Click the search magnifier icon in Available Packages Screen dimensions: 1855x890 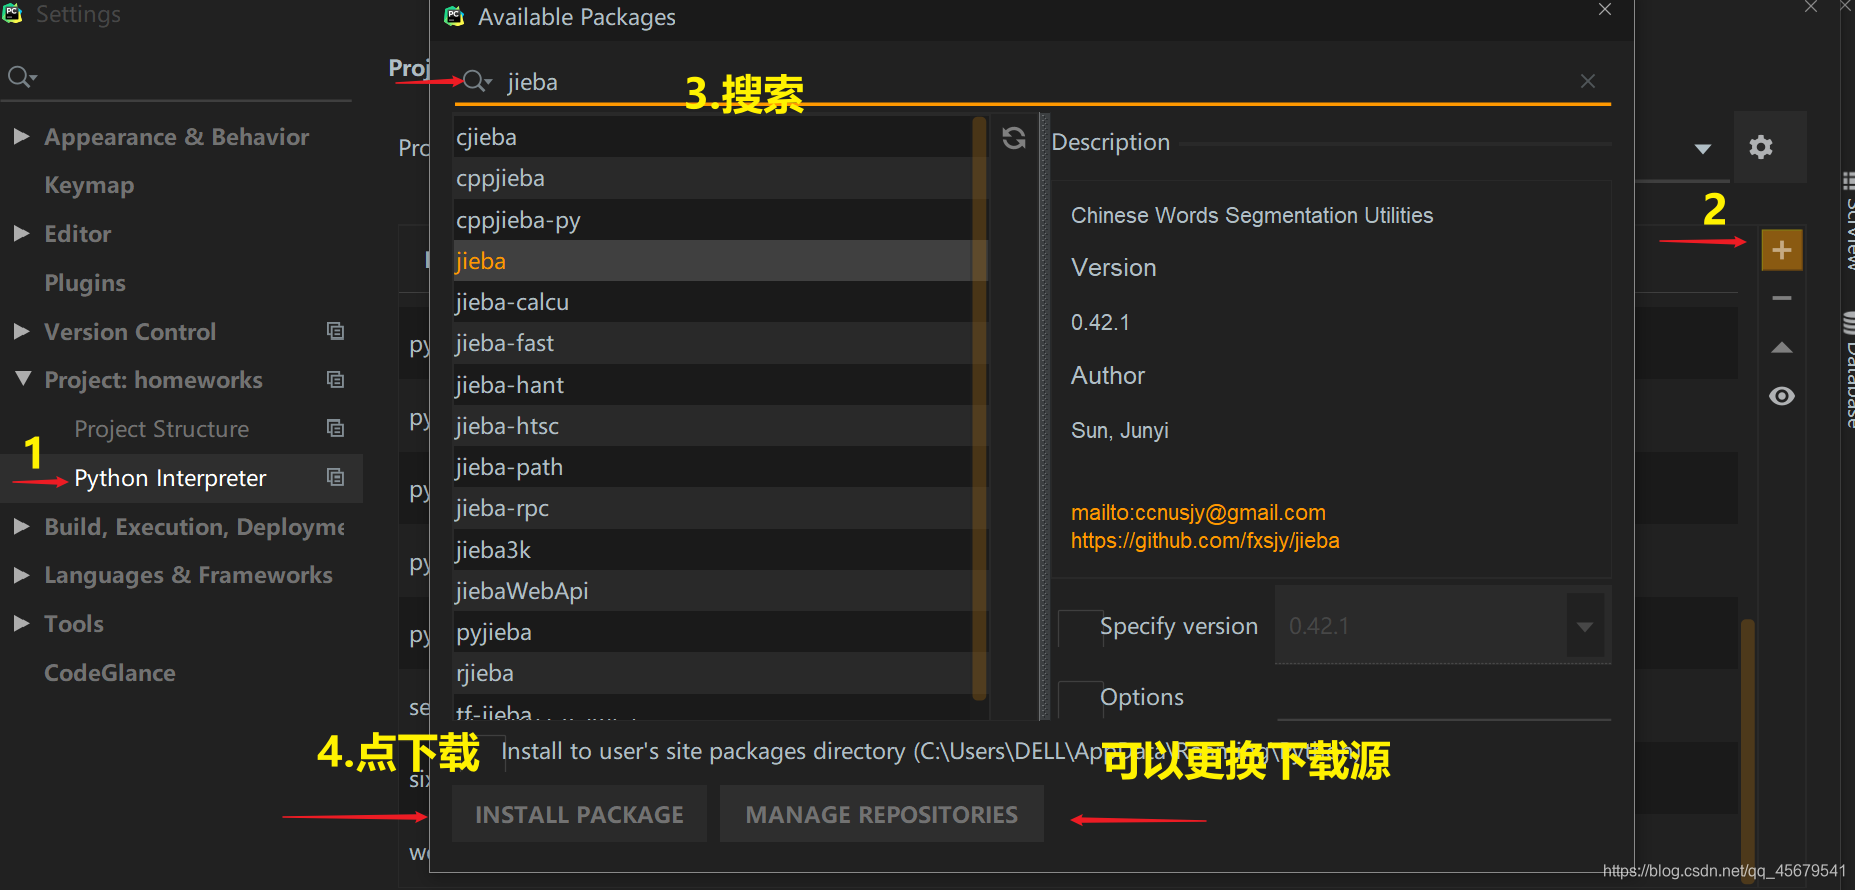coord(477,81)
